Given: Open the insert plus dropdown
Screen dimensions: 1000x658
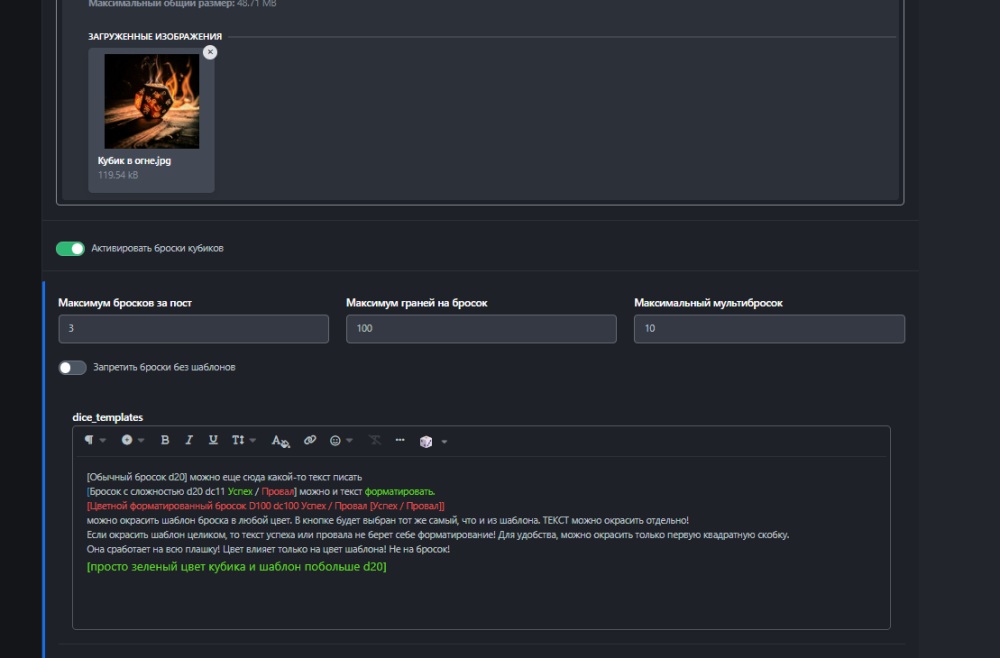Looking at the screenshot, I should pyautogui.click(x=132, y=440).
